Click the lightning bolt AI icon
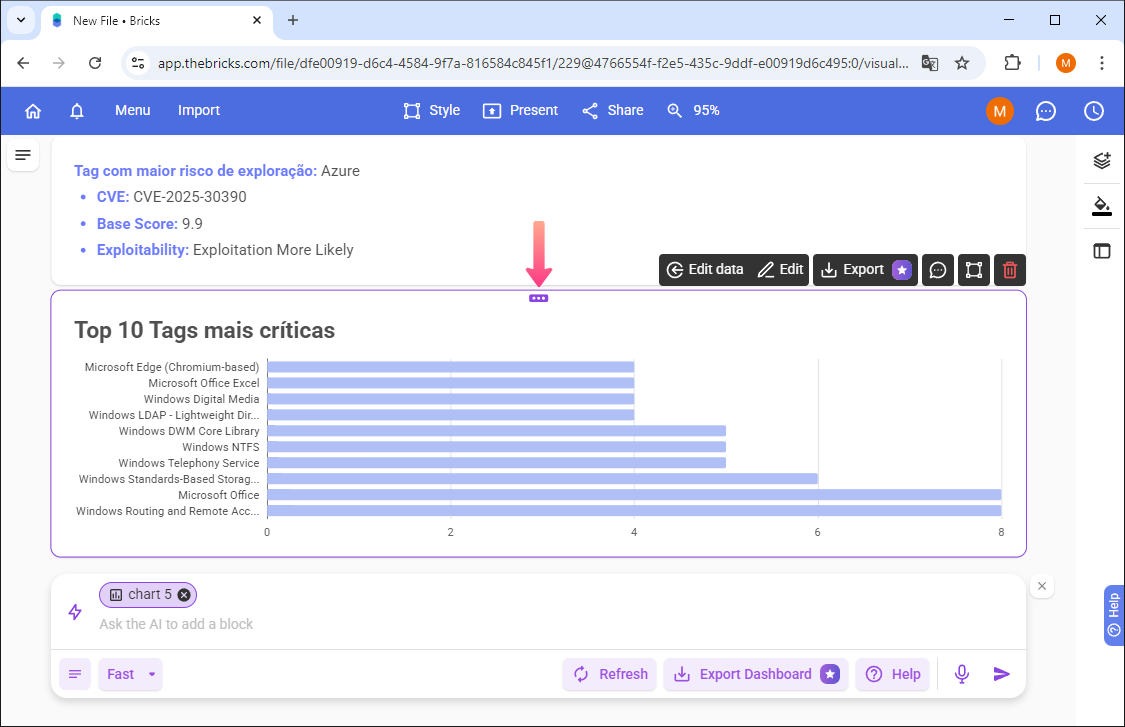The width and height of the screenshot is (1125, 727). click(x=75, y=612)
